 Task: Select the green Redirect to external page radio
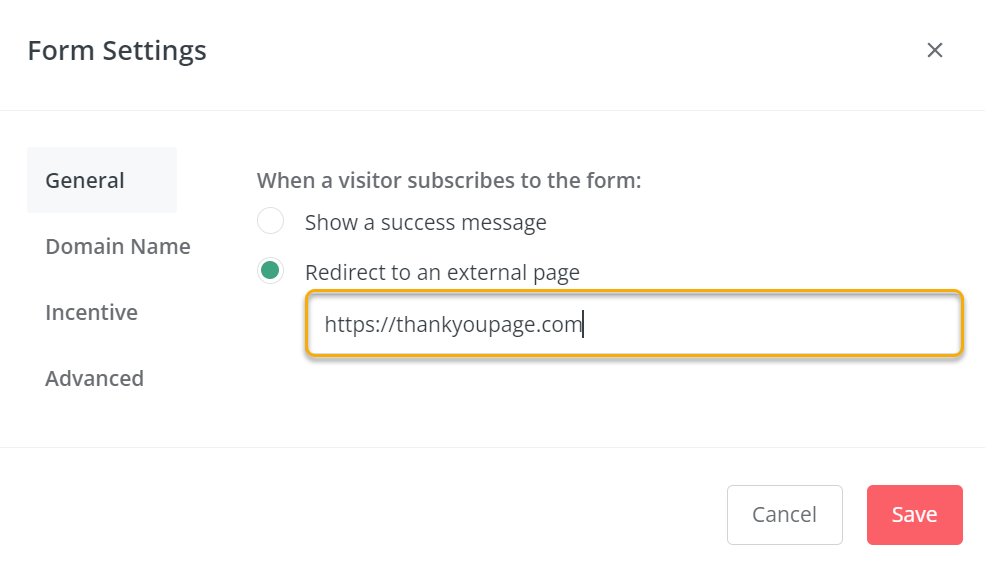270,271
